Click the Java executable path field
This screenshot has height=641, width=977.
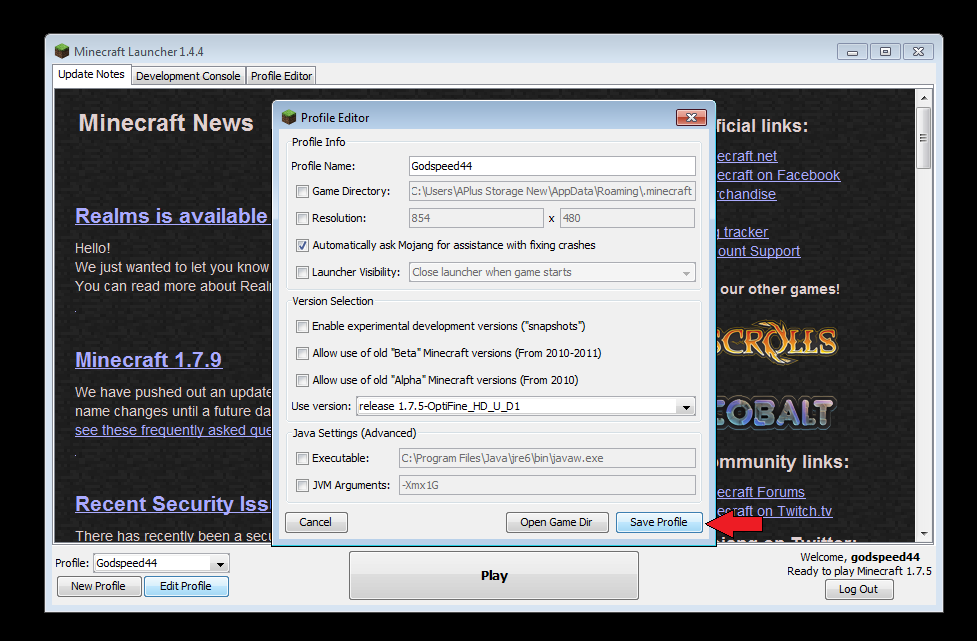547,458
